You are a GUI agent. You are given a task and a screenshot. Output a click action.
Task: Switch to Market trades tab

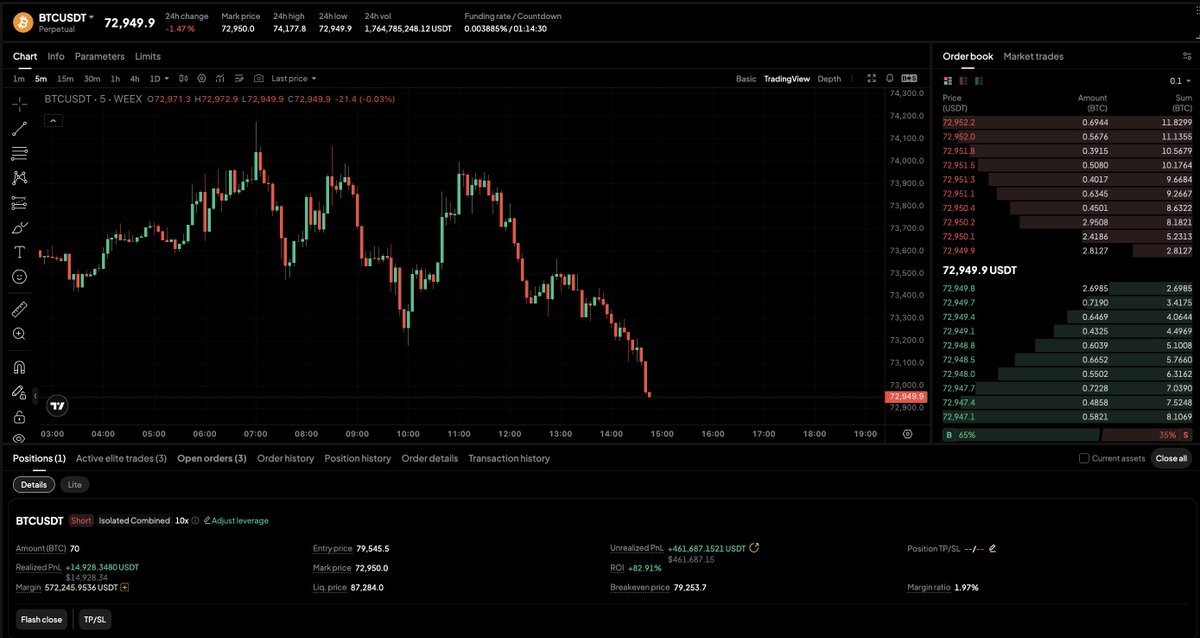tap(1033, 56)
